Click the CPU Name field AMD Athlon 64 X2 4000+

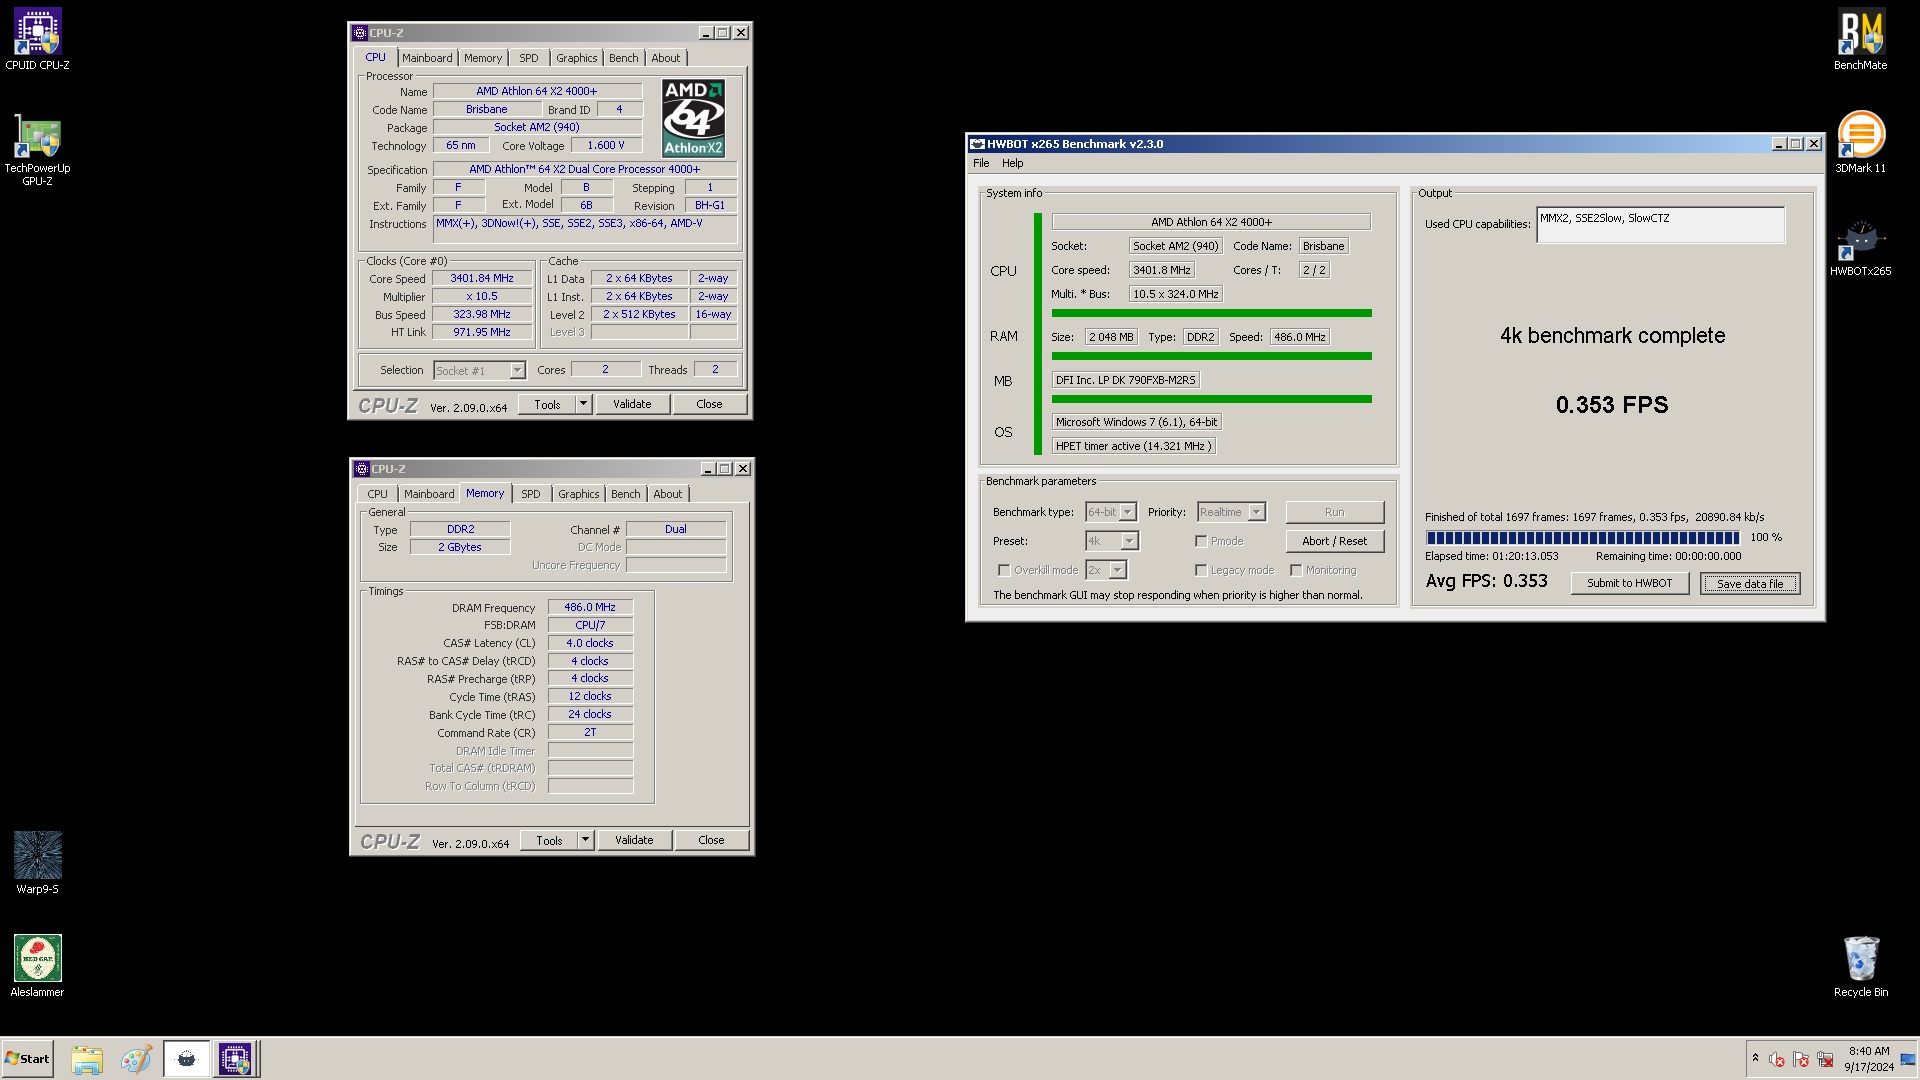click(x=537, y=91)
